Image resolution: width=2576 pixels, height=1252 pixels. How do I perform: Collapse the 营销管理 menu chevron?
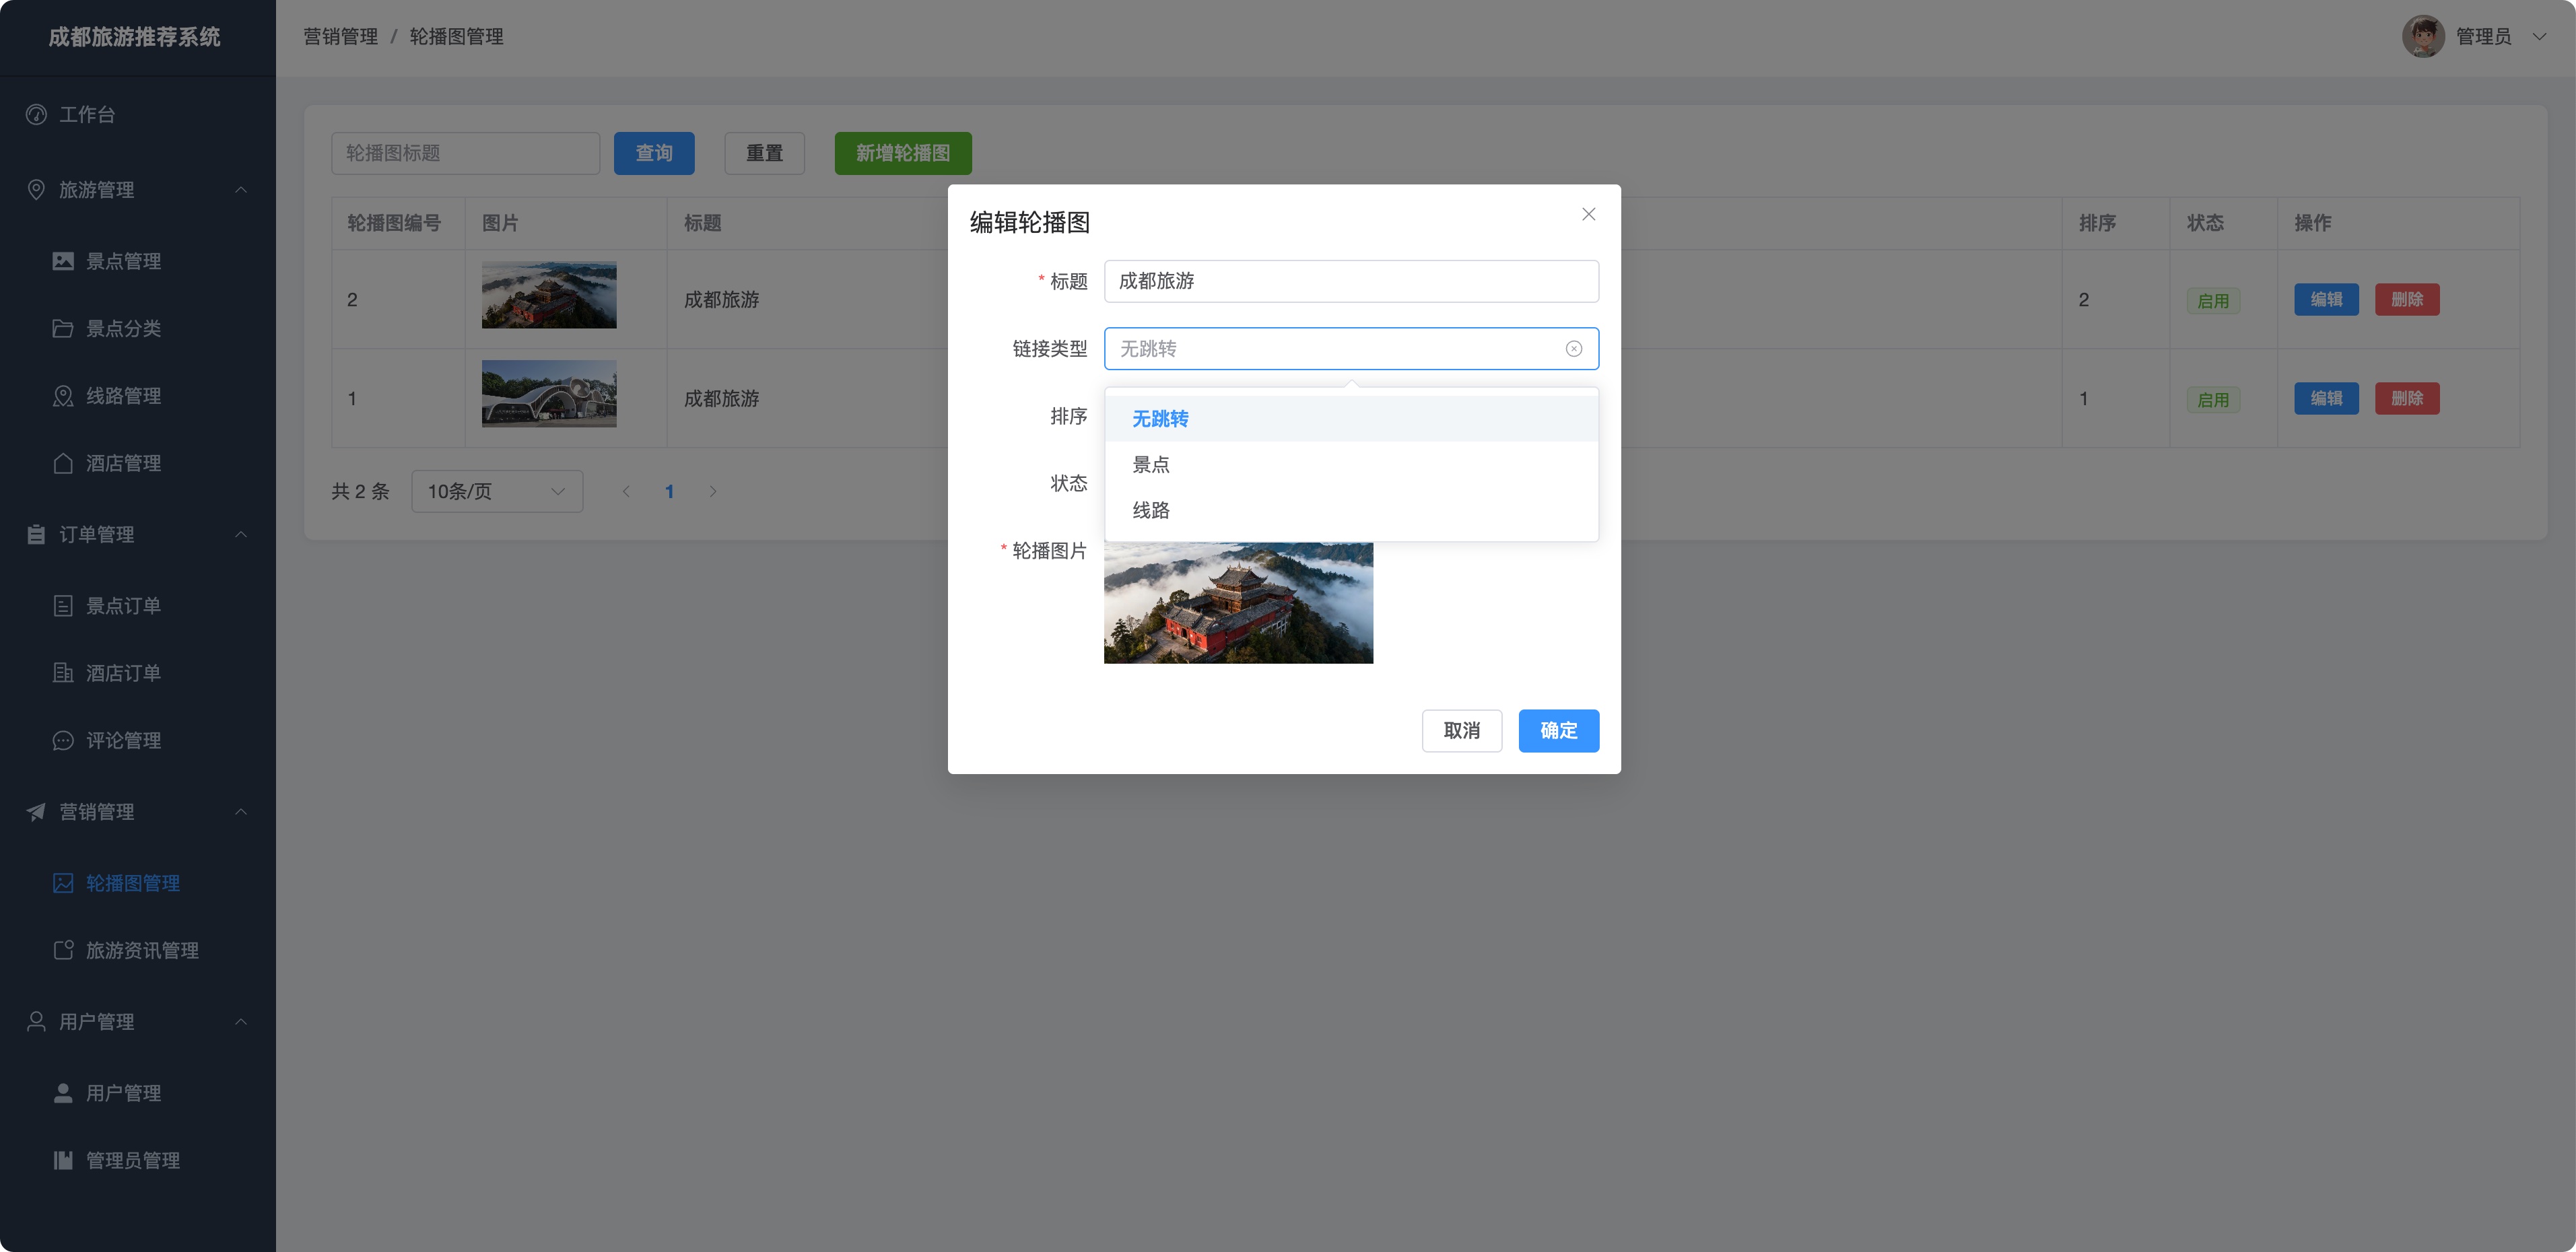click(241, 812)
